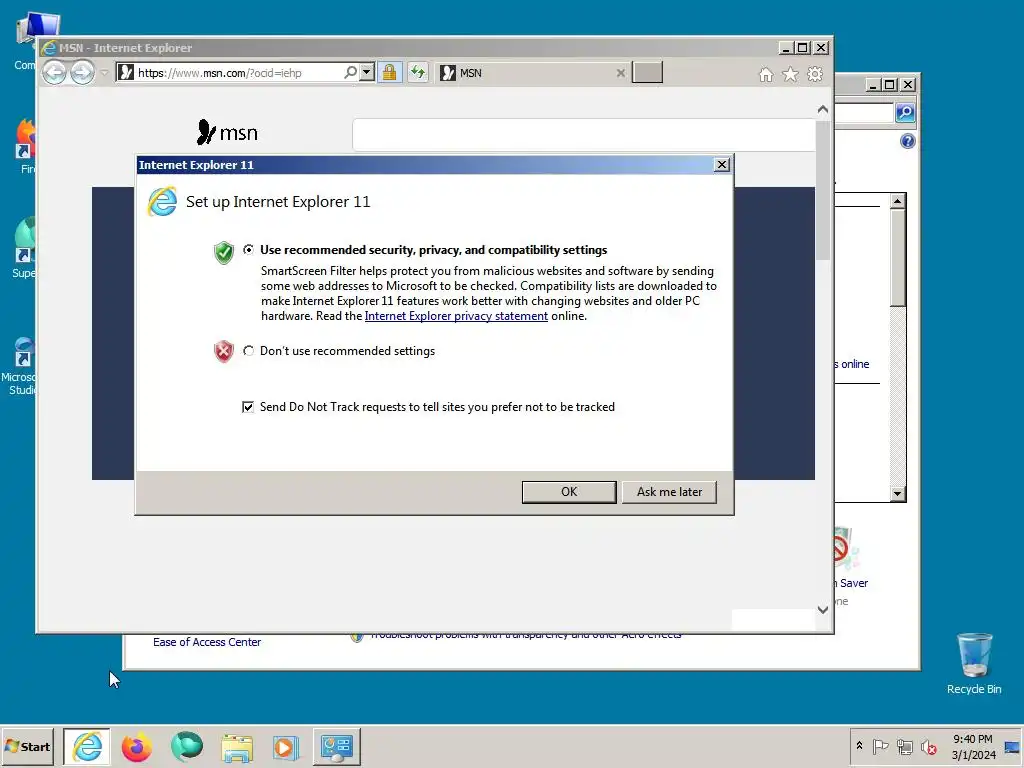Click Internet Explorer taskbar icon

tap(87, 746)
